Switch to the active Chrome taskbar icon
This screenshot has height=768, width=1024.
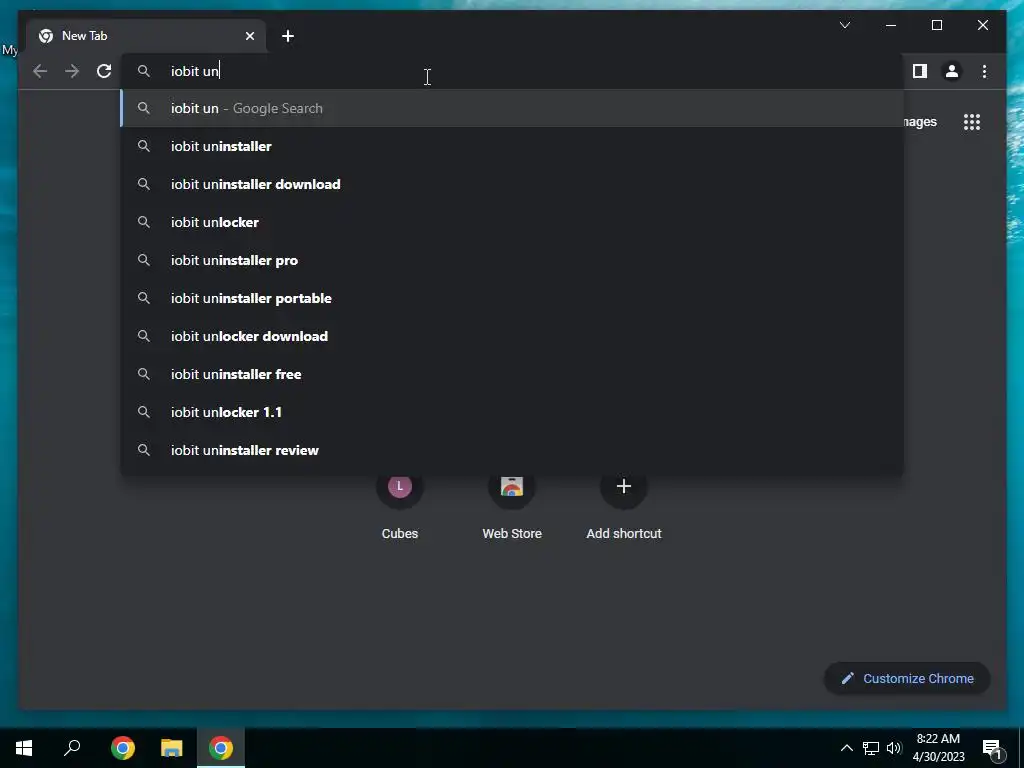(x=221, y=748)
